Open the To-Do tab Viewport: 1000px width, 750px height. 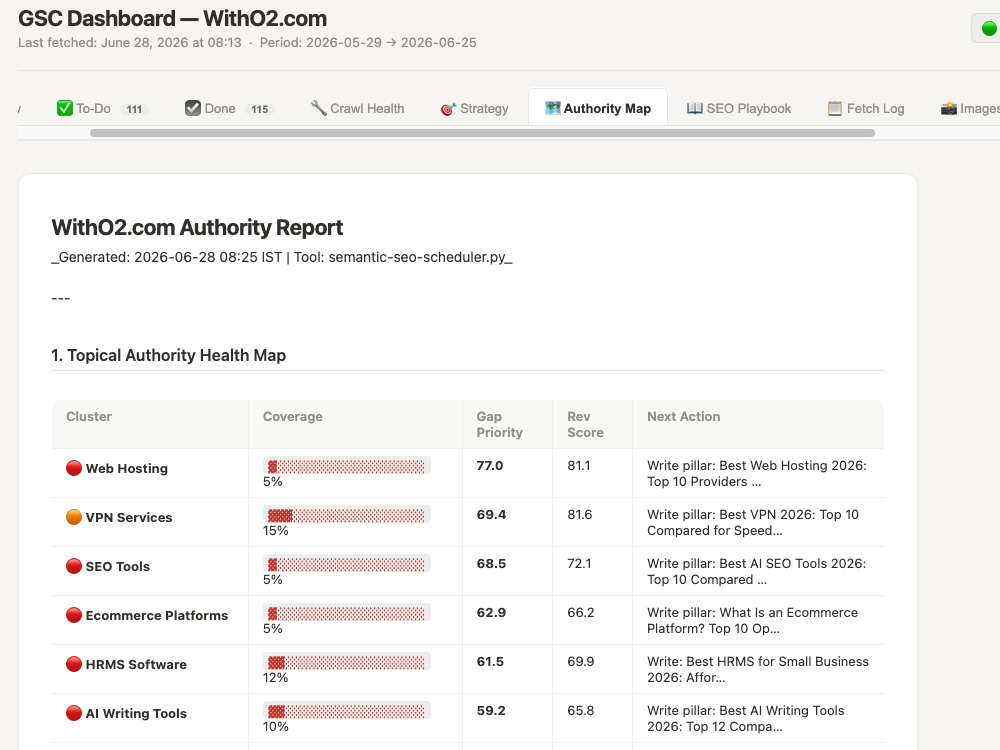pos(102,108)
